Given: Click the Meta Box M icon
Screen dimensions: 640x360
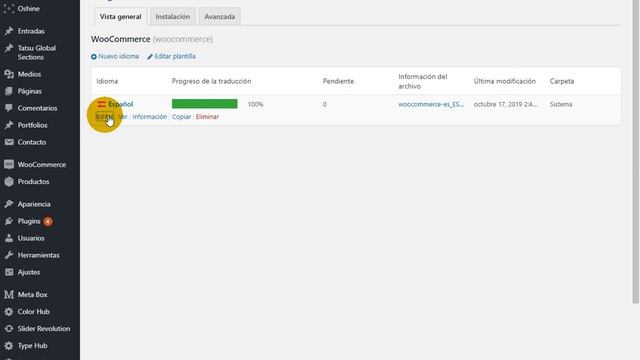Looking at the screenshot, I should (x=9, y=295).
